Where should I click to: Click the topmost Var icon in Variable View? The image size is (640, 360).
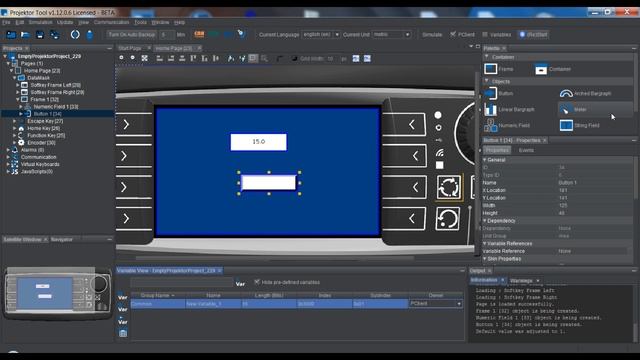122,296
